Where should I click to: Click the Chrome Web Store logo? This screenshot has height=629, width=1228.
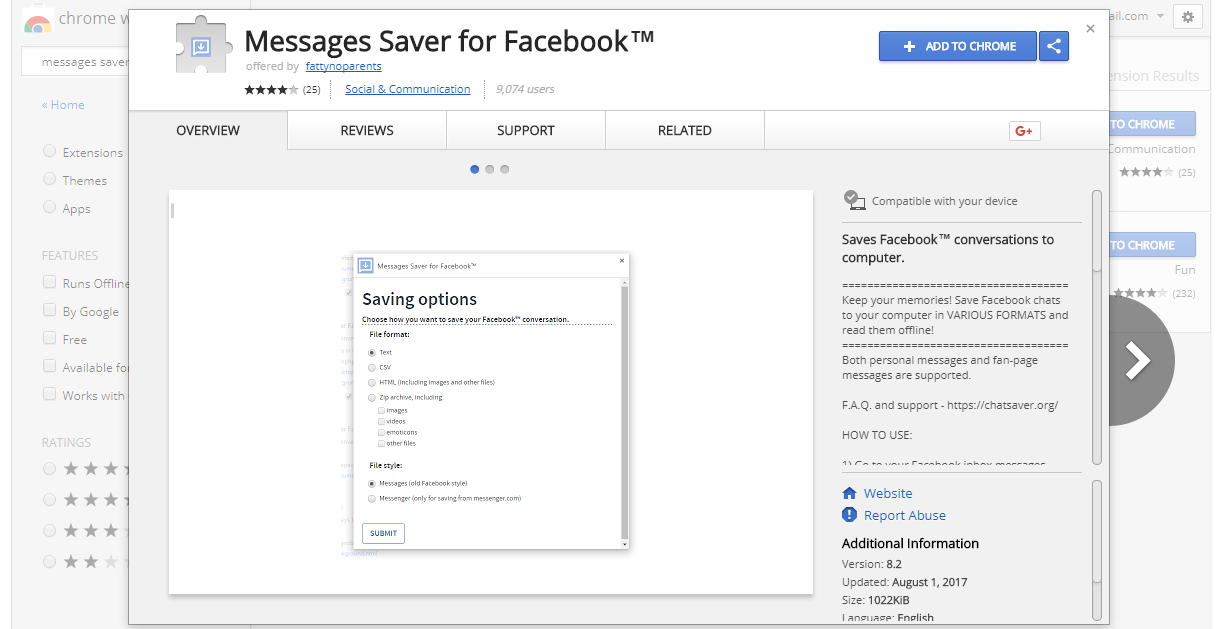(x=38, y=20)
